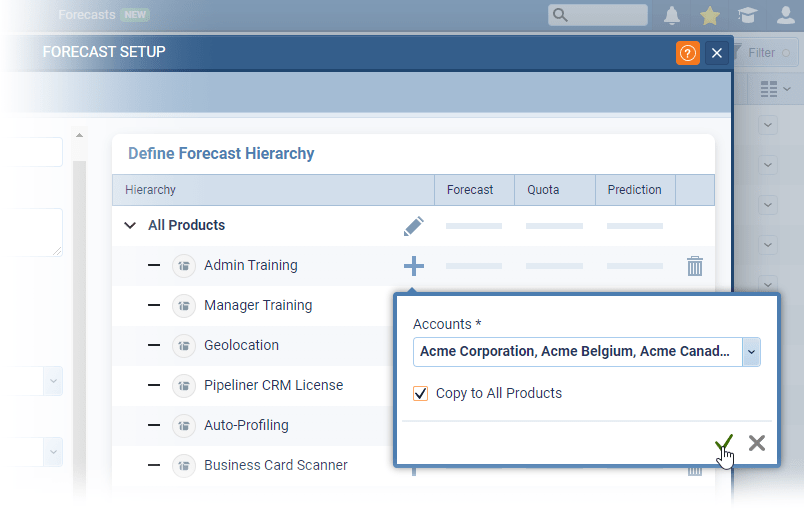804x514 pixels.
Task: Click the Quota column header
Action: click(x=543, y=190)
